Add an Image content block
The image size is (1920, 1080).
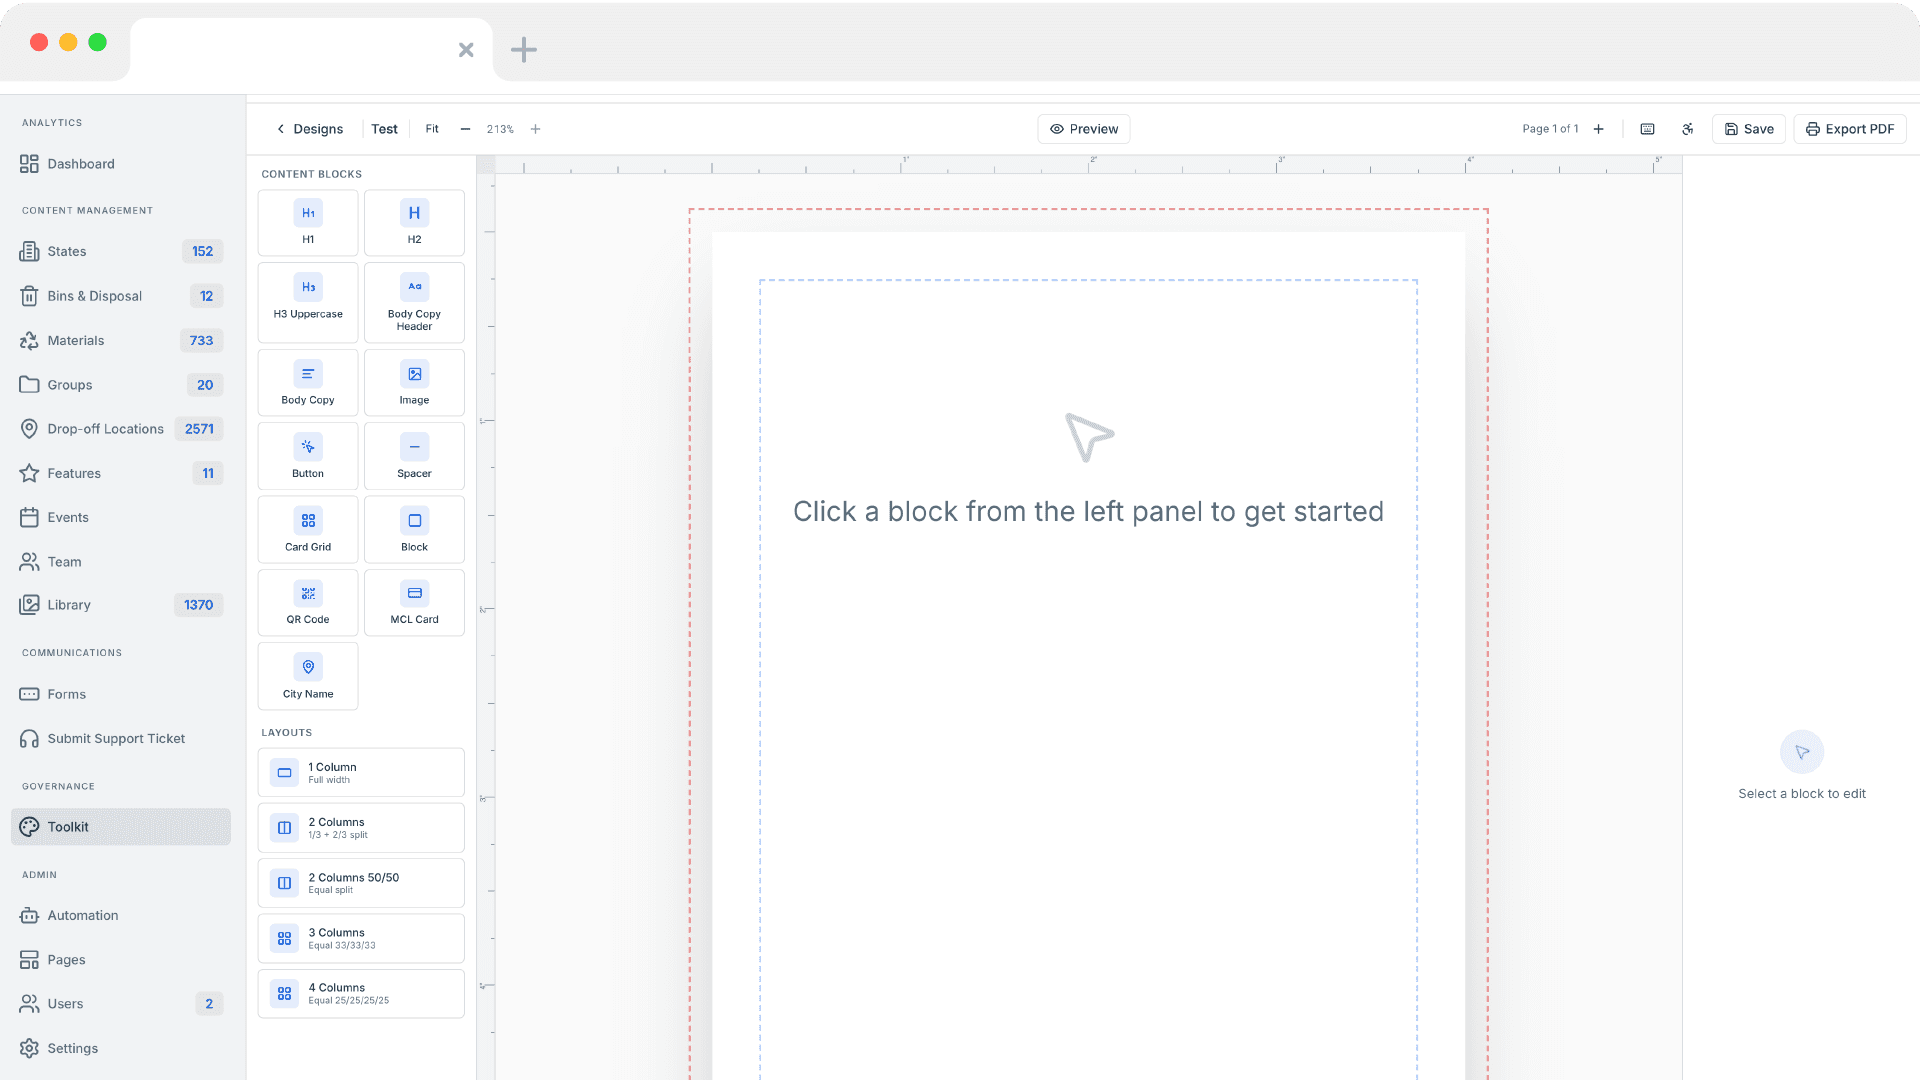414,383
